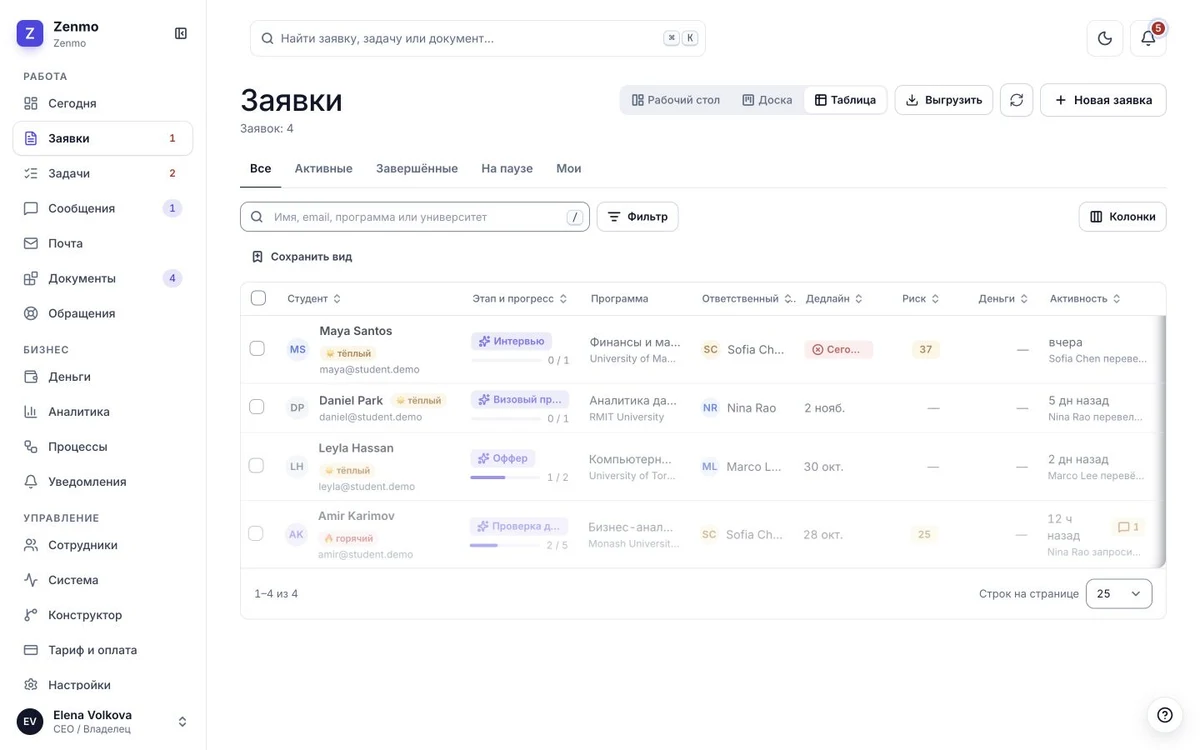Open Задачи section in sidebar

click(103, 173)
